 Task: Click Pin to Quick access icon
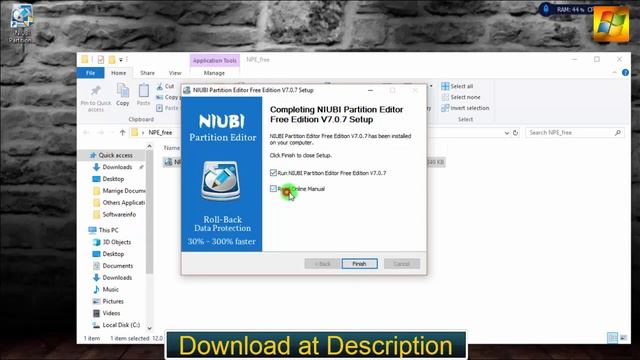click(x=96, y=90)
